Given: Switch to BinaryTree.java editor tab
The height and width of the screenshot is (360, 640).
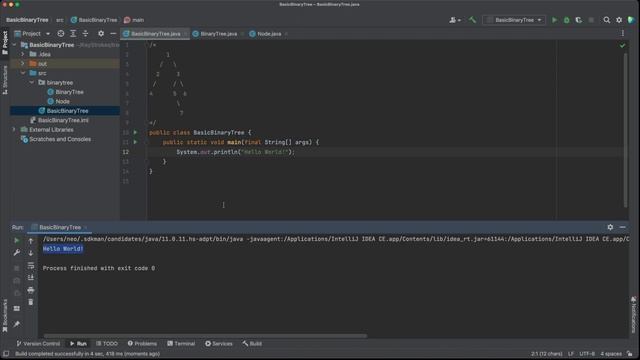Looking at the screenshot, I should tap(218, 34).
